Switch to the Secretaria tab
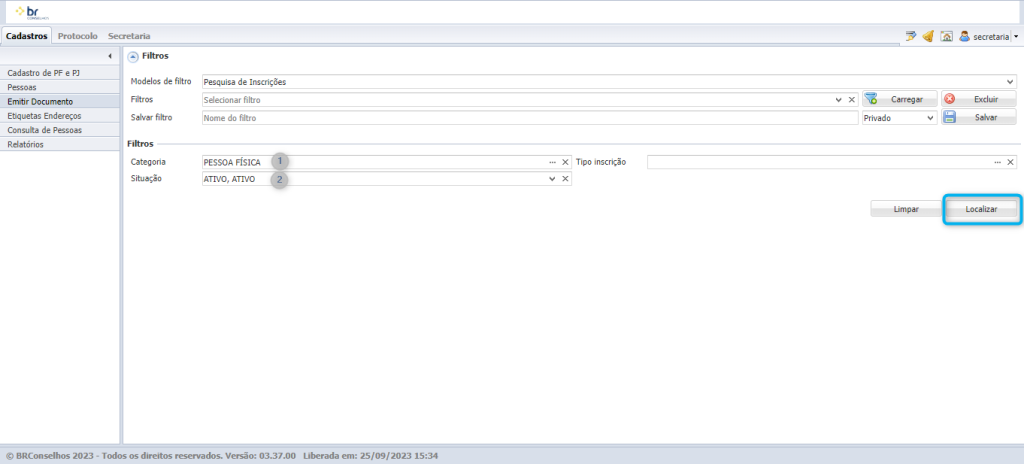 coord(129,37)
